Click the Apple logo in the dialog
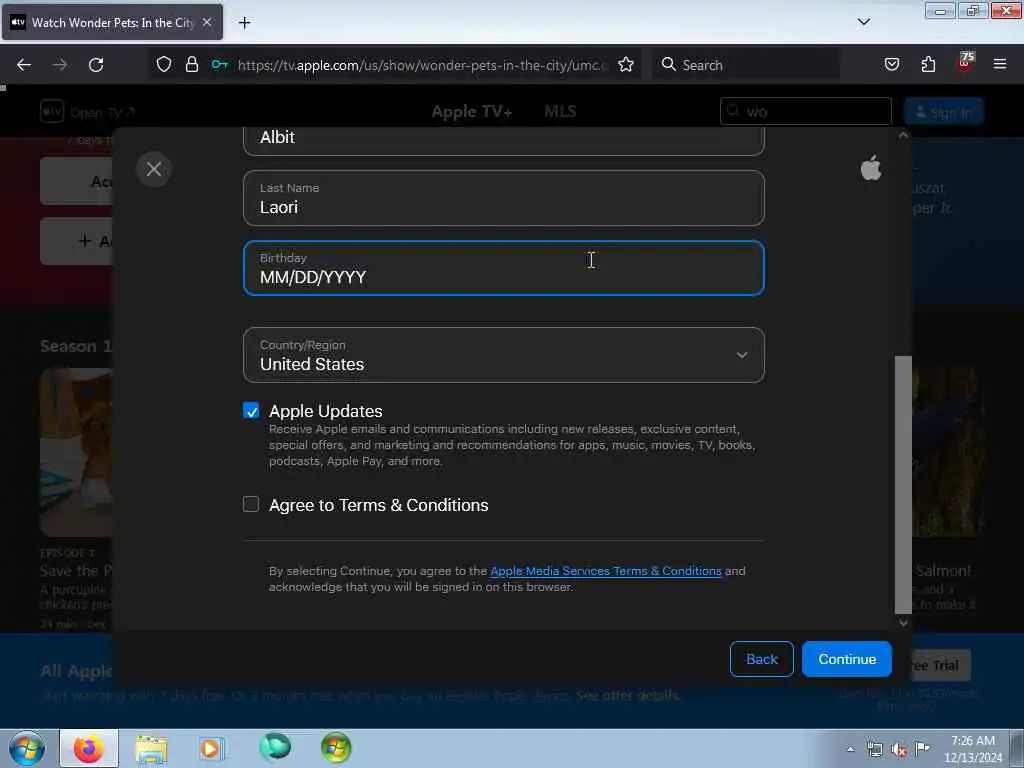This screenshot has width=1024, height=768. coord(871,168)
